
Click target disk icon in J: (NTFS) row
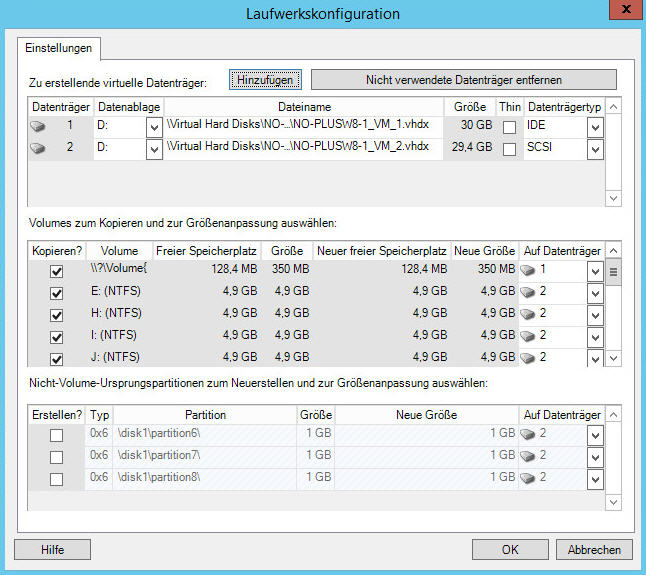tap(529, 358)
